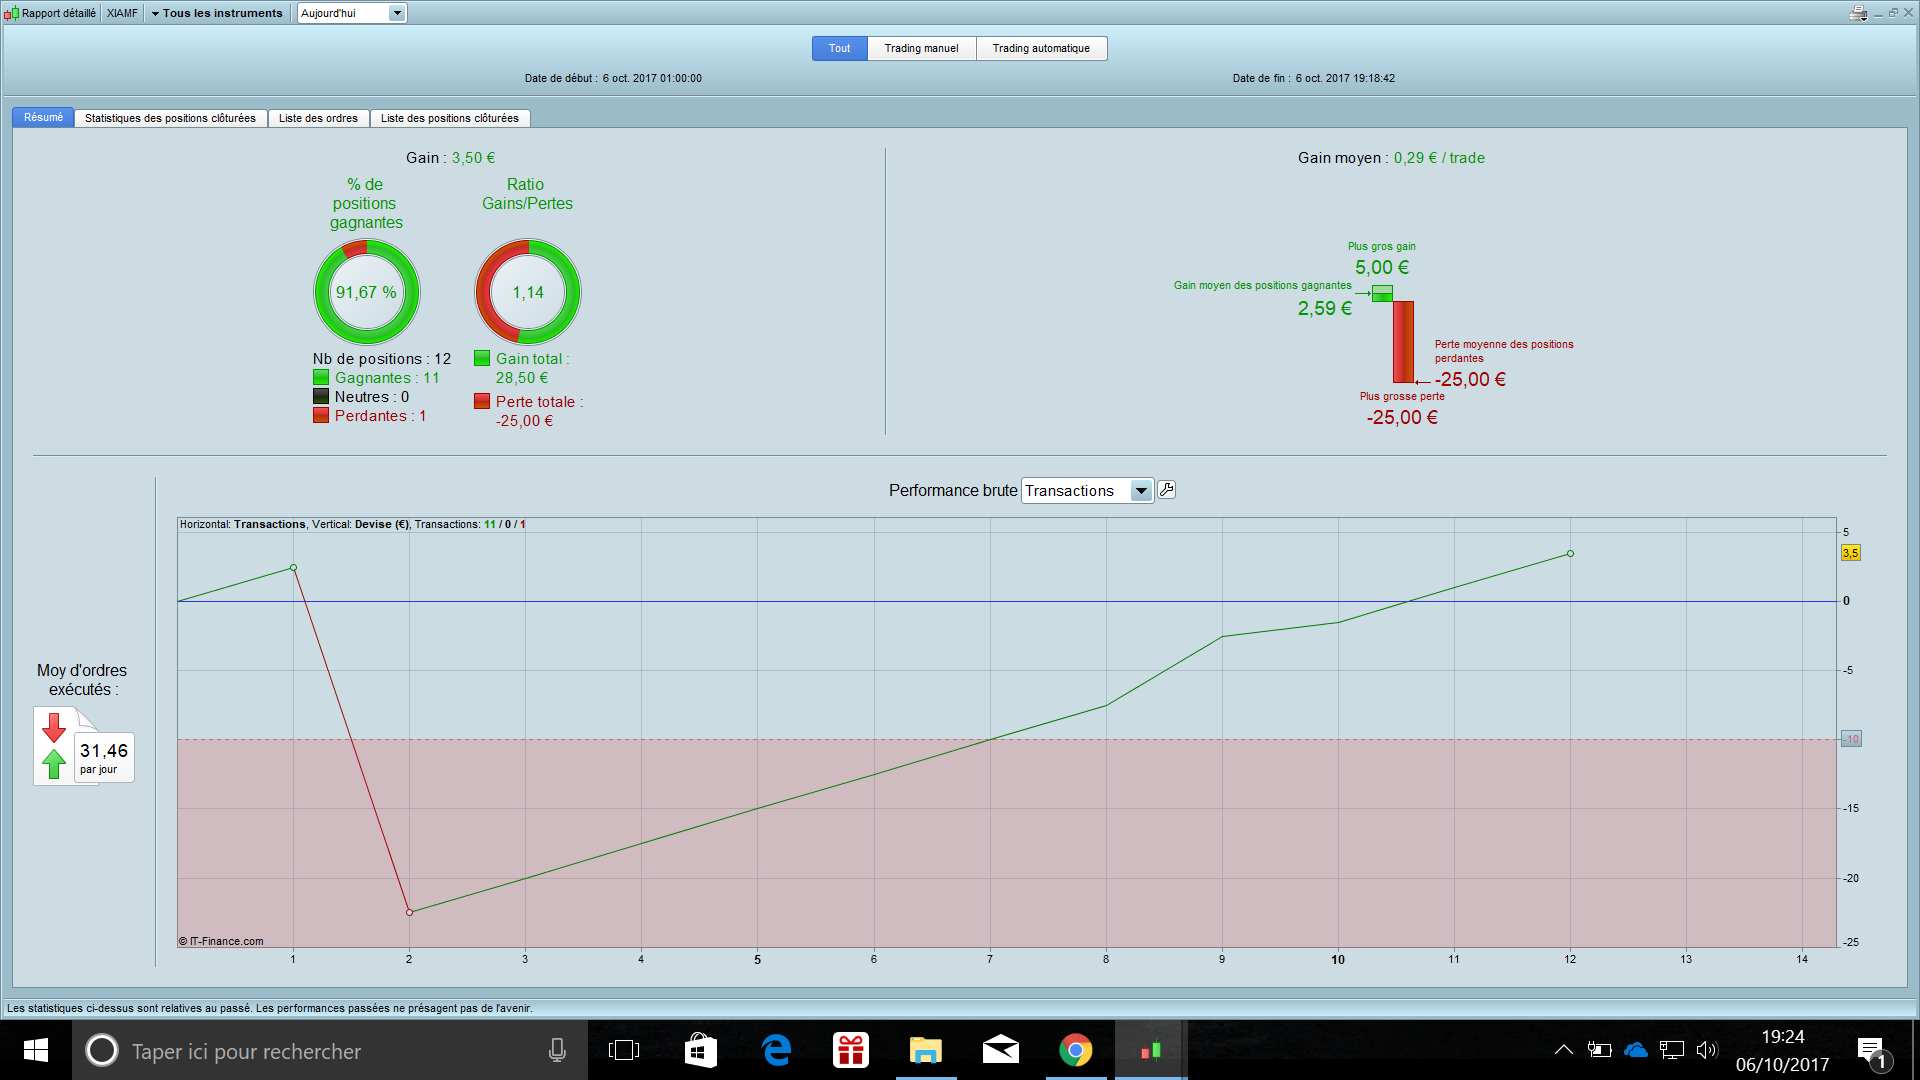Open the Tous les instruments dropdown
The image size is (1920, 1080).
click(x=217, y=13)
